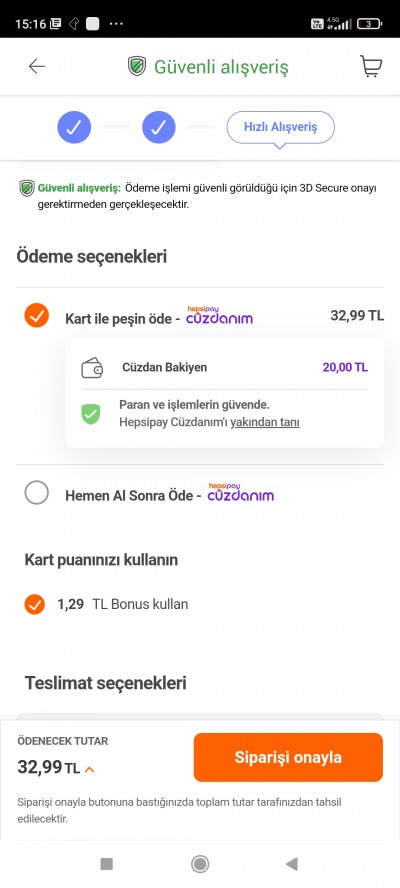Open the yakından tanı link
Screen dimensions: 400x888
265,422
